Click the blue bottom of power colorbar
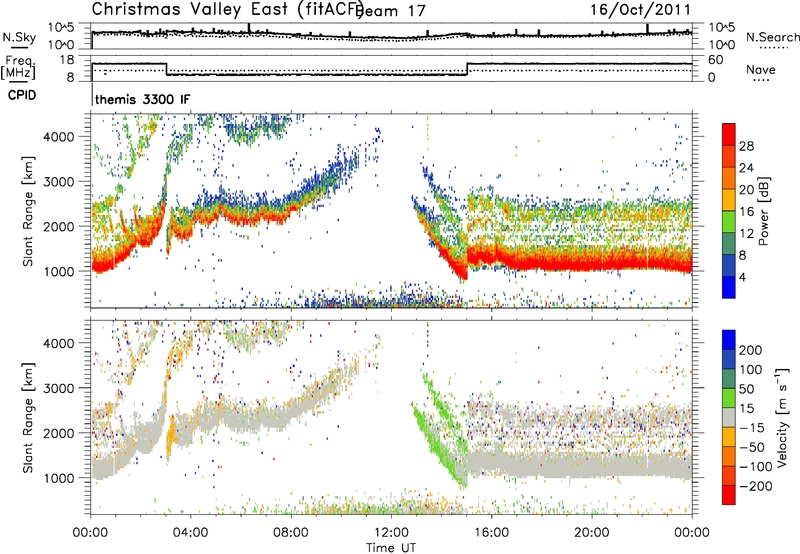The height and width of the screenshot is (554, 800). pyautogui.click(x=729, y=287)
